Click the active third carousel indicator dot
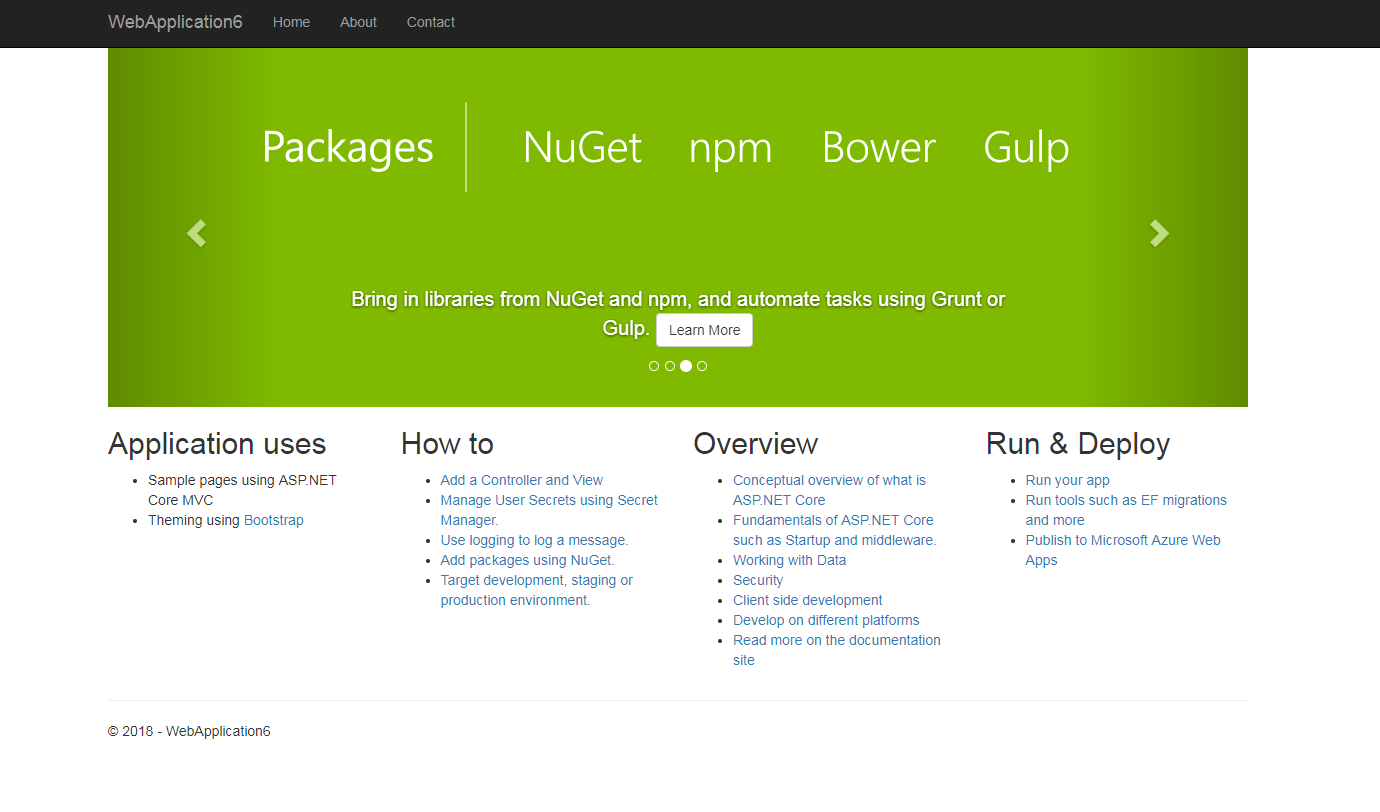The image size is (1380, 812). (x=686, y=366)
